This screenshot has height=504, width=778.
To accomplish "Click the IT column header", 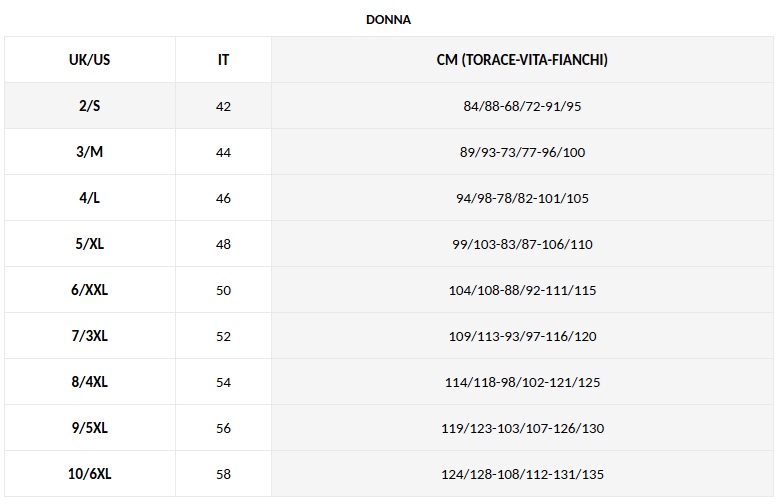I will [x=223, y=60].
